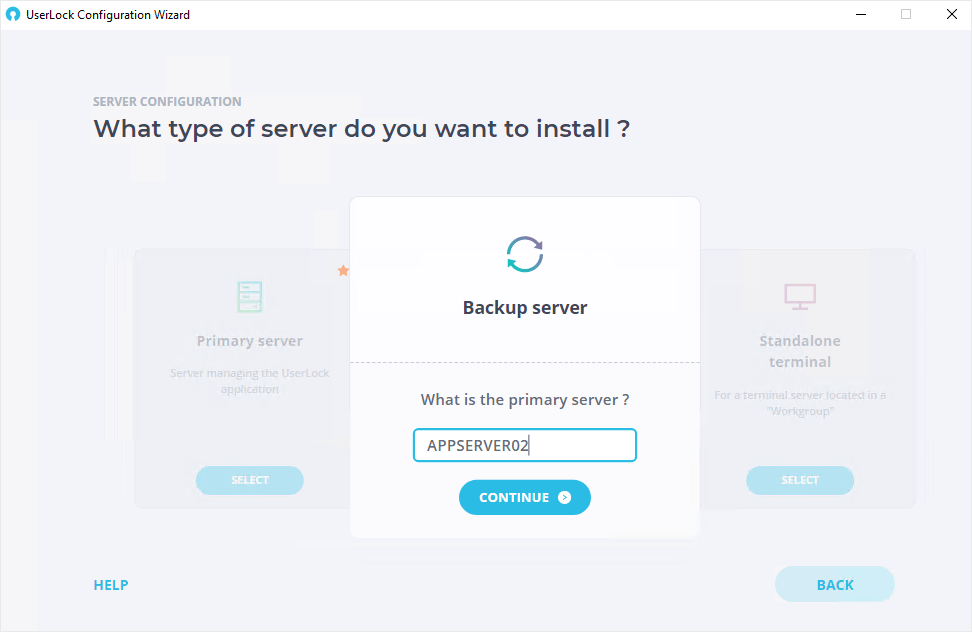Screen dimensions: 972x632
Task: Click the CONTINUE button
Action: pos(524,498)
